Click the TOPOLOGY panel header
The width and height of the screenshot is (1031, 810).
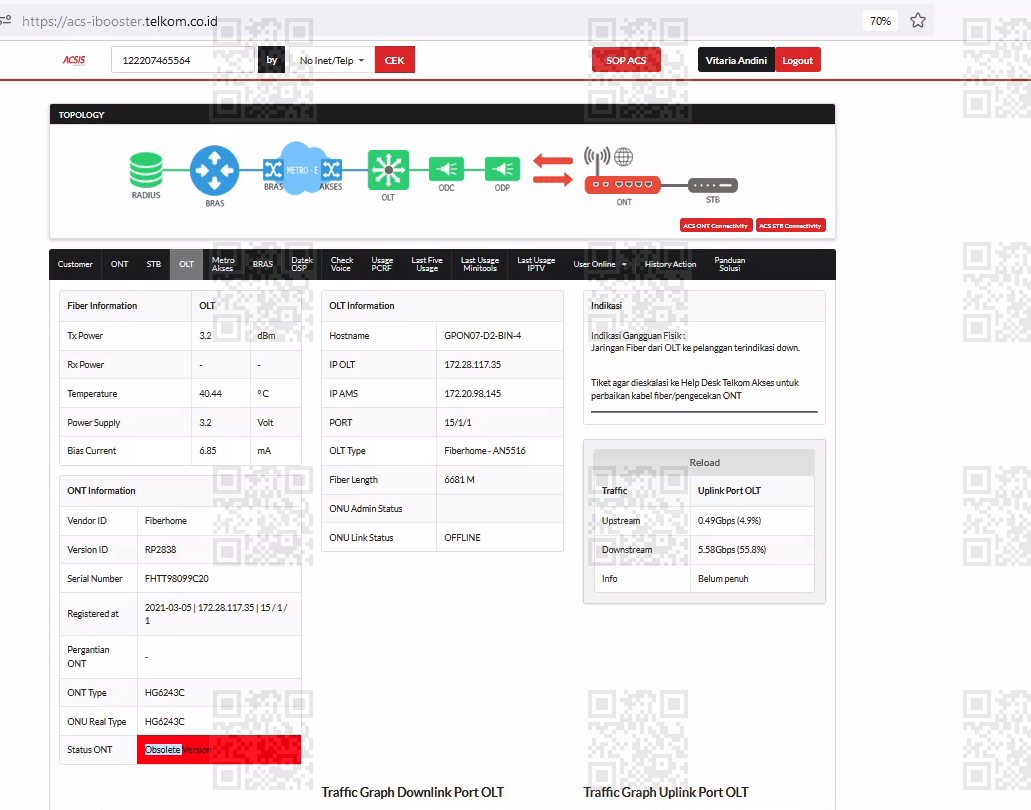(443, 114)
